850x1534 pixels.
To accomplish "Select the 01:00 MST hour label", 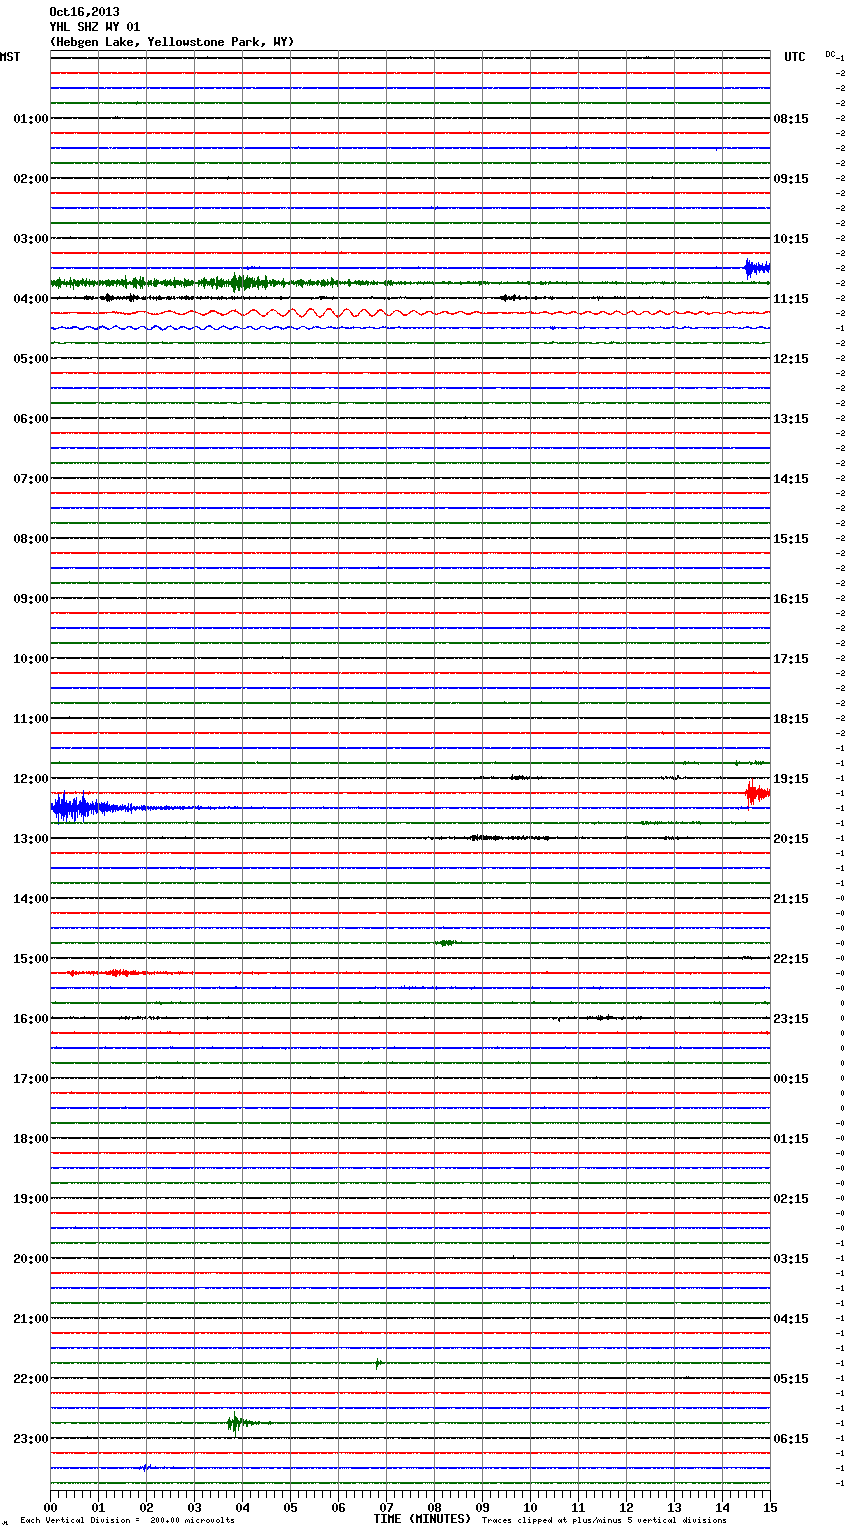I will (x=30, y=119).
